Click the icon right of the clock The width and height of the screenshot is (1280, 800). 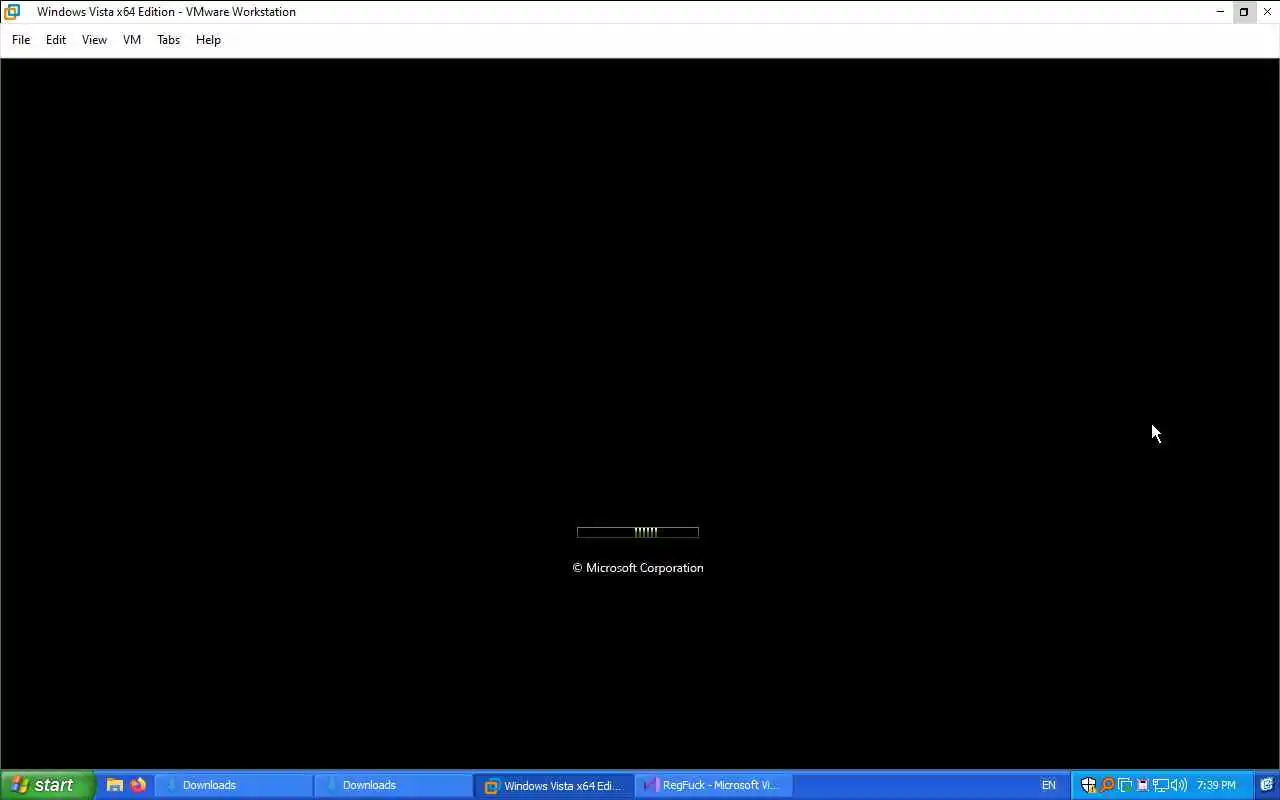click(x=1266, y=785)
